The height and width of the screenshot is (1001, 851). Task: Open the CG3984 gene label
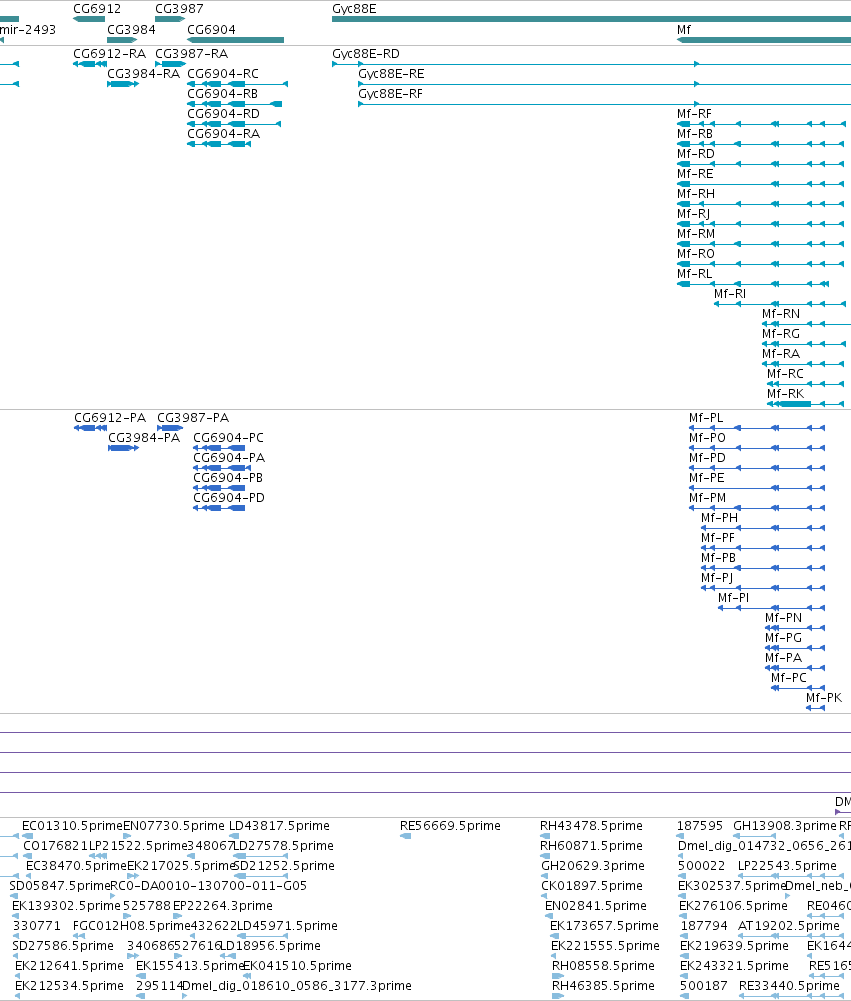click(x=132, y=30)
